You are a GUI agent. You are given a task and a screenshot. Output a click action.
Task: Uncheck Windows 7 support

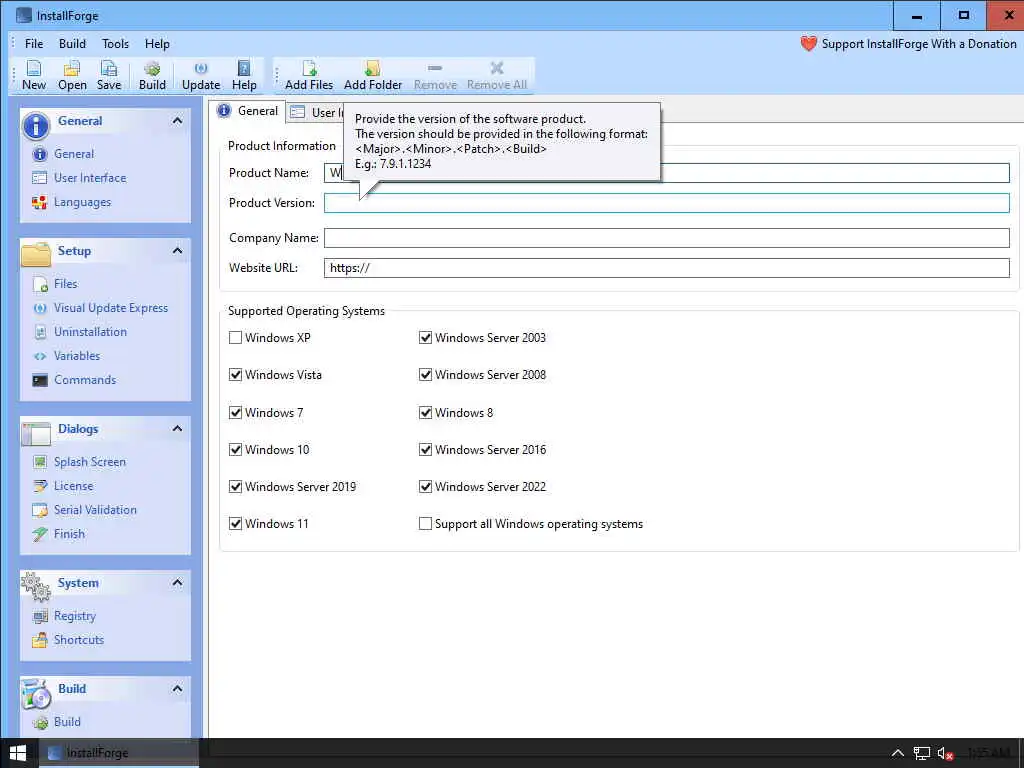click(x=236, y=413)
